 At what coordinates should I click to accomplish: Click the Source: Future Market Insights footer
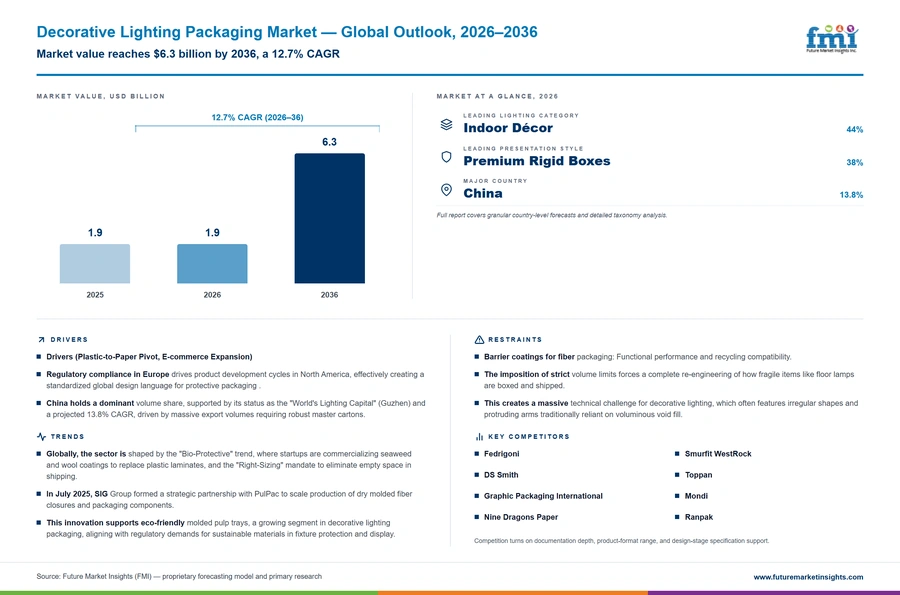click(179, 577)
